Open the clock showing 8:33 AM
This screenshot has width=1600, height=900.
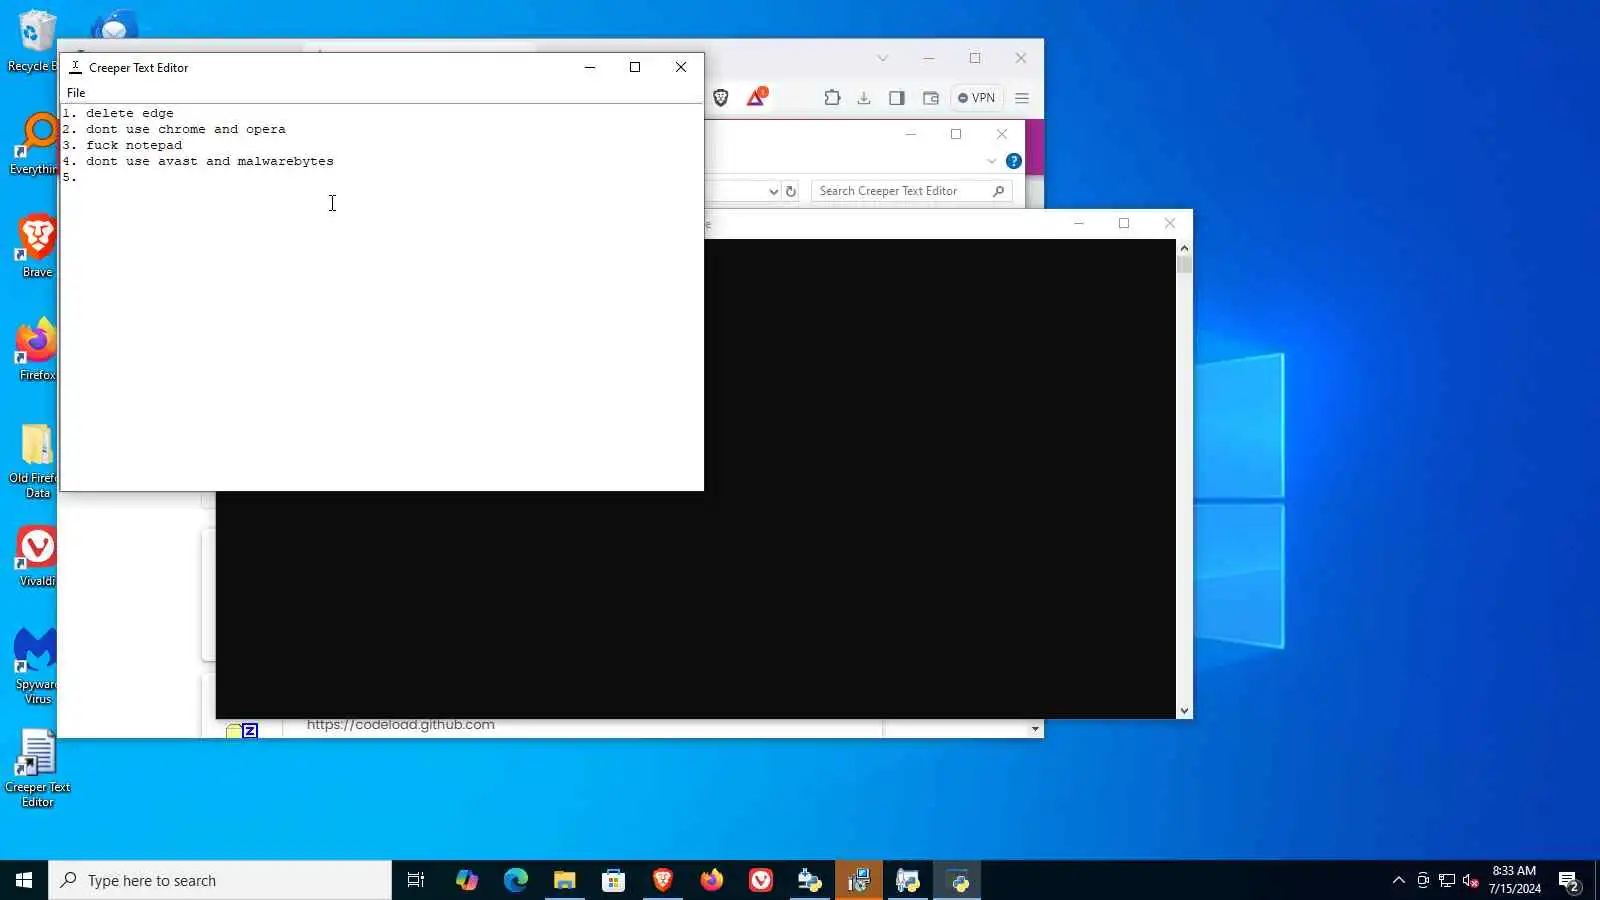pyautogui.click(x=1514, y=880)
